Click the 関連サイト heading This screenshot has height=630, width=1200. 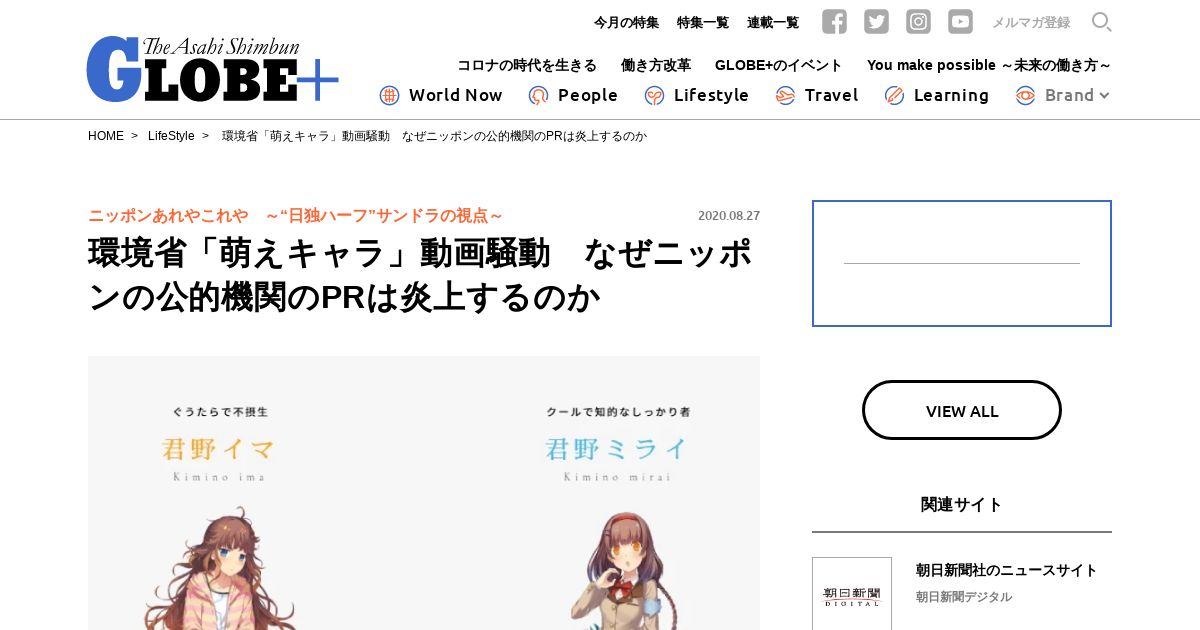pyautogui.click(x=962, y=504)
